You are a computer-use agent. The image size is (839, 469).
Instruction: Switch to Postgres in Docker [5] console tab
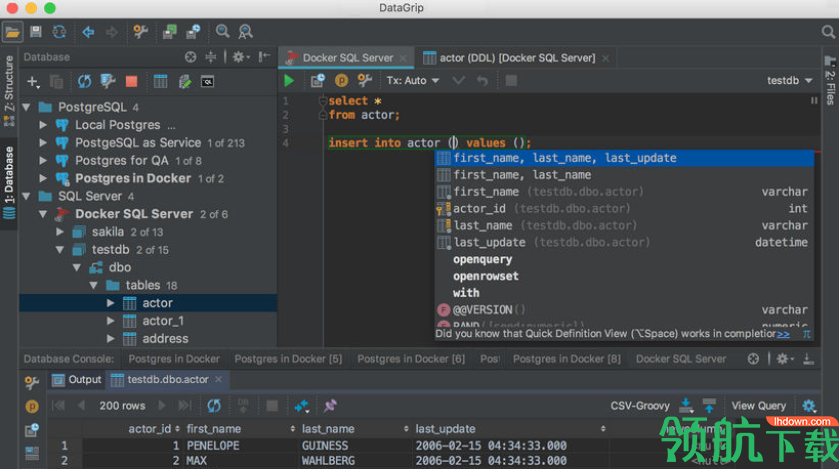pos(288,359)
